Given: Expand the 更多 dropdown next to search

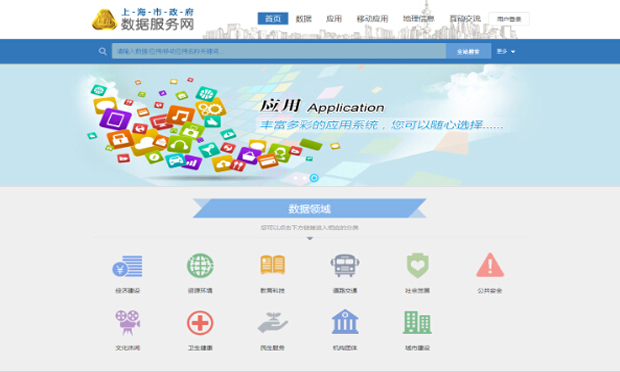Looking at the screenshot, I should [x=506, y=51].
